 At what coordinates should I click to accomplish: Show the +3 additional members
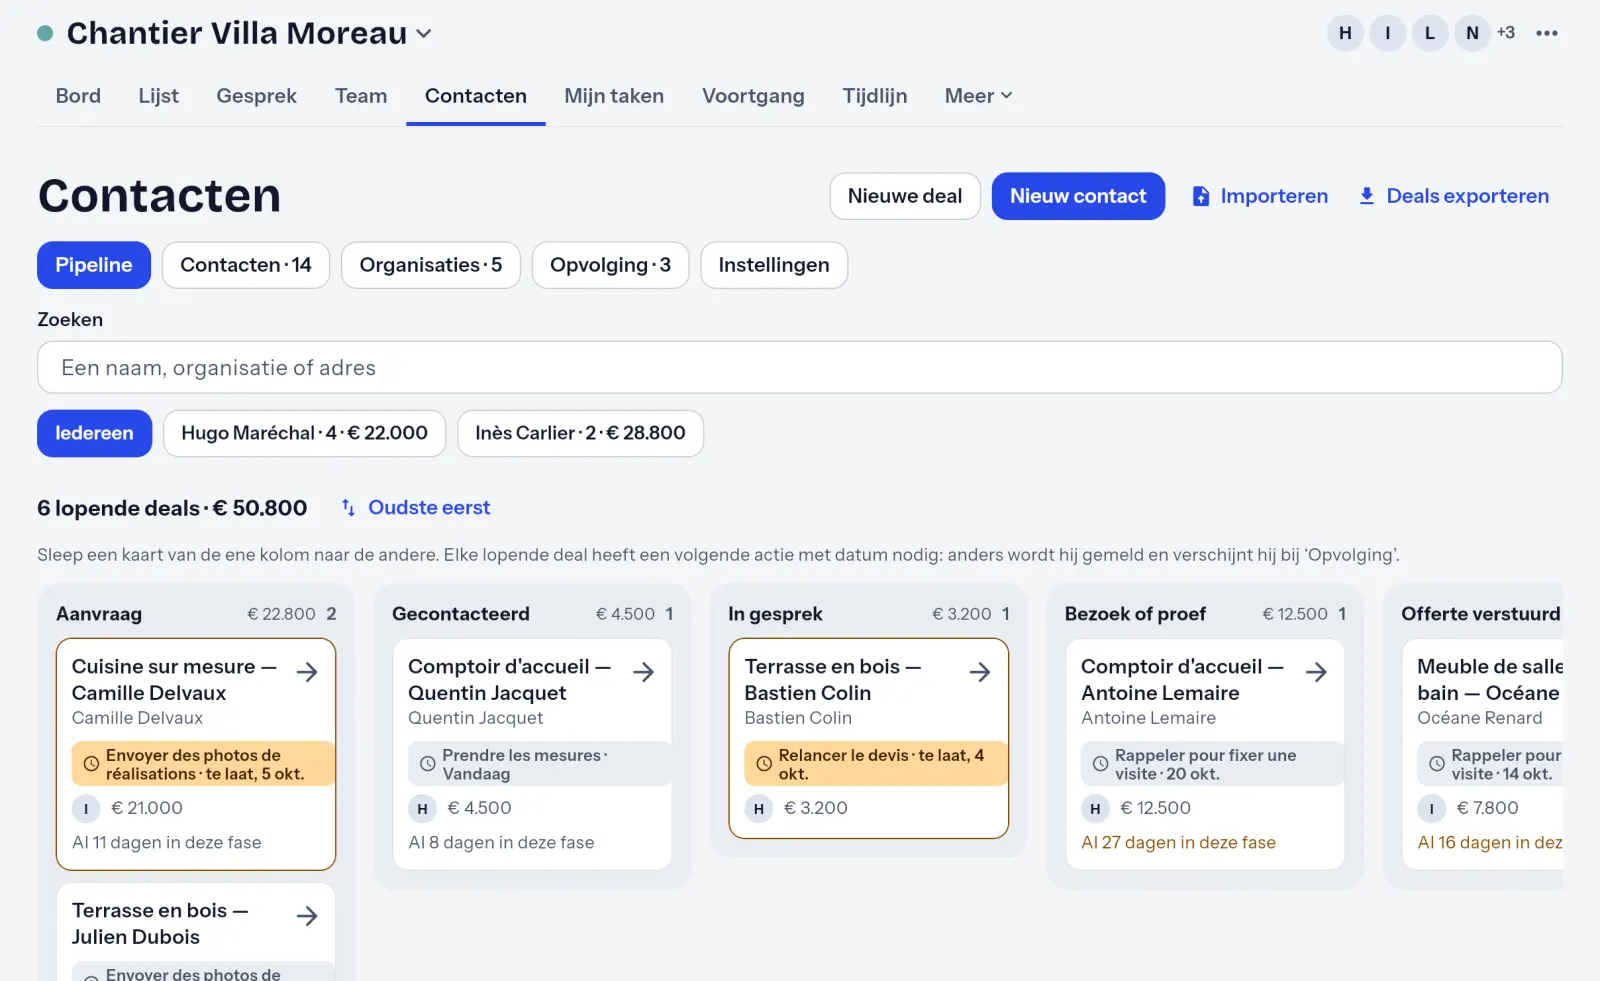(1506, 33)
